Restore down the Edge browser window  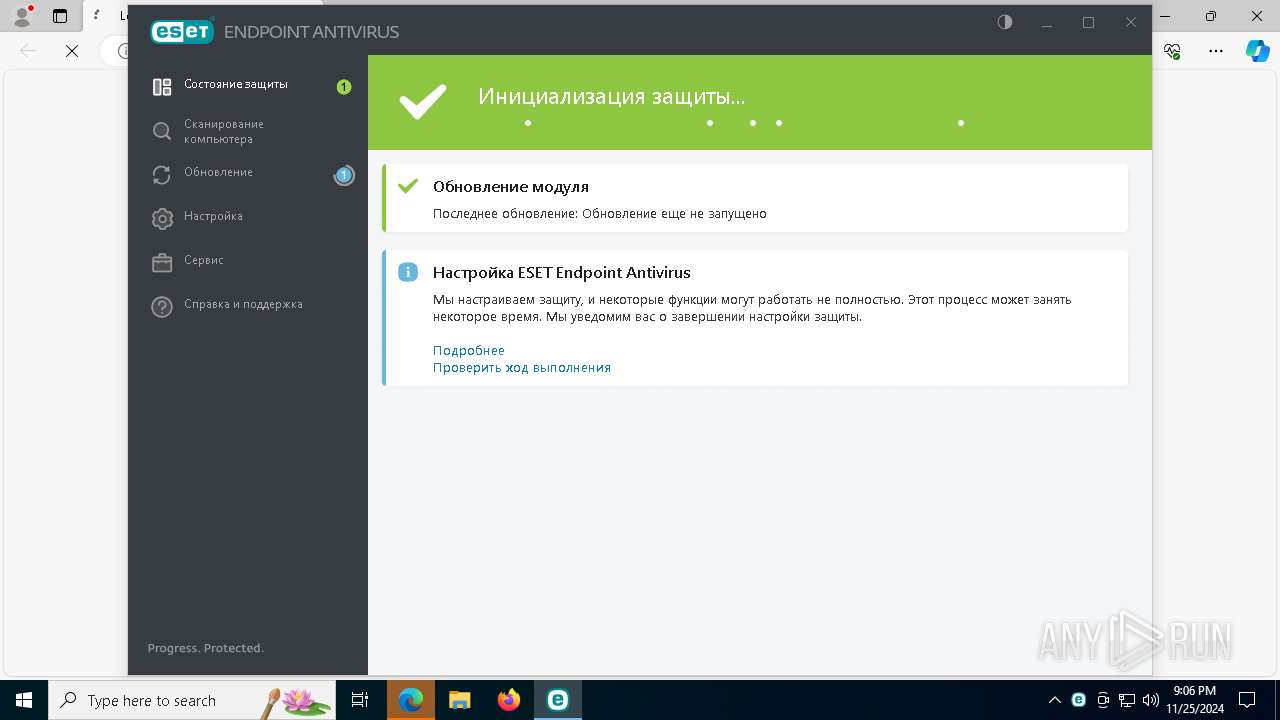pos(1211,16)
